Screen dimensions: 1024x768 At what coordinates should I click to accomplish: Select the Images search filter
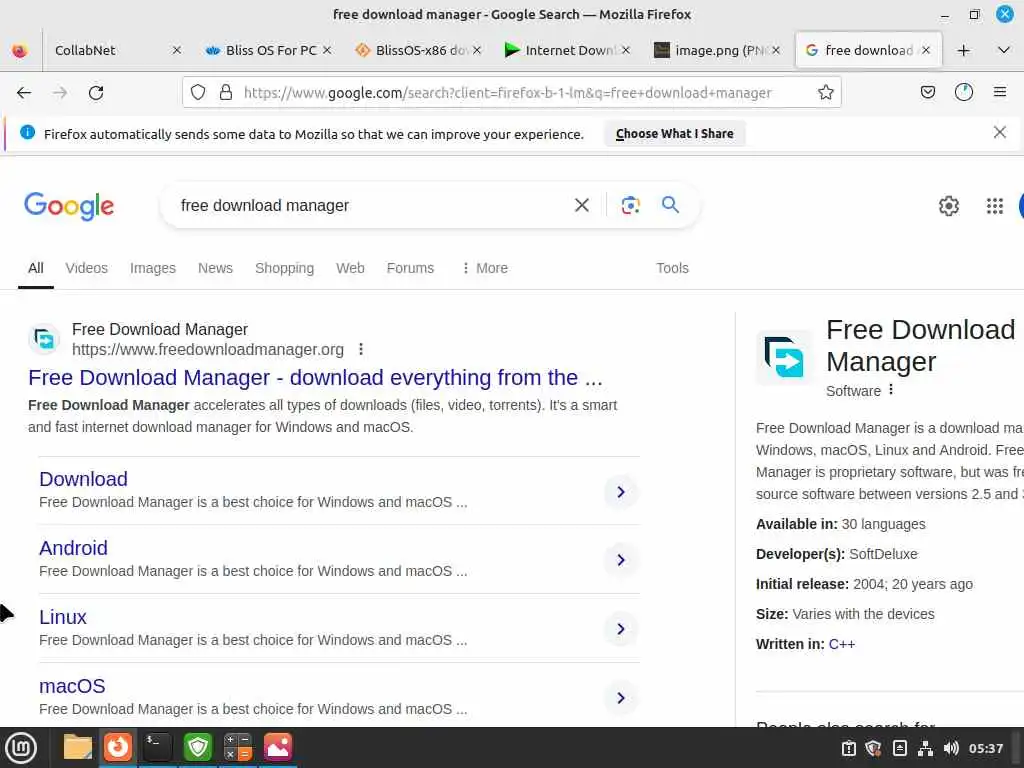click(153, 268)
